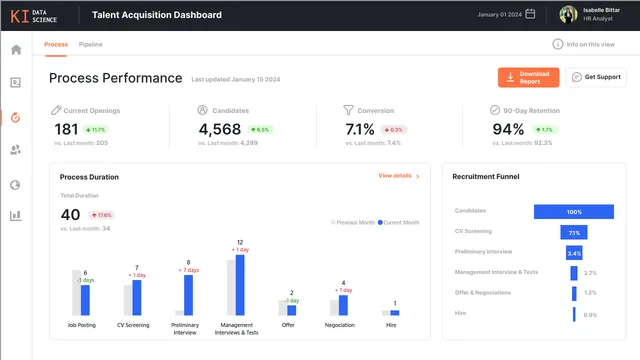
Task: Click the 6.5% candidates change badge
Action: 260,130
